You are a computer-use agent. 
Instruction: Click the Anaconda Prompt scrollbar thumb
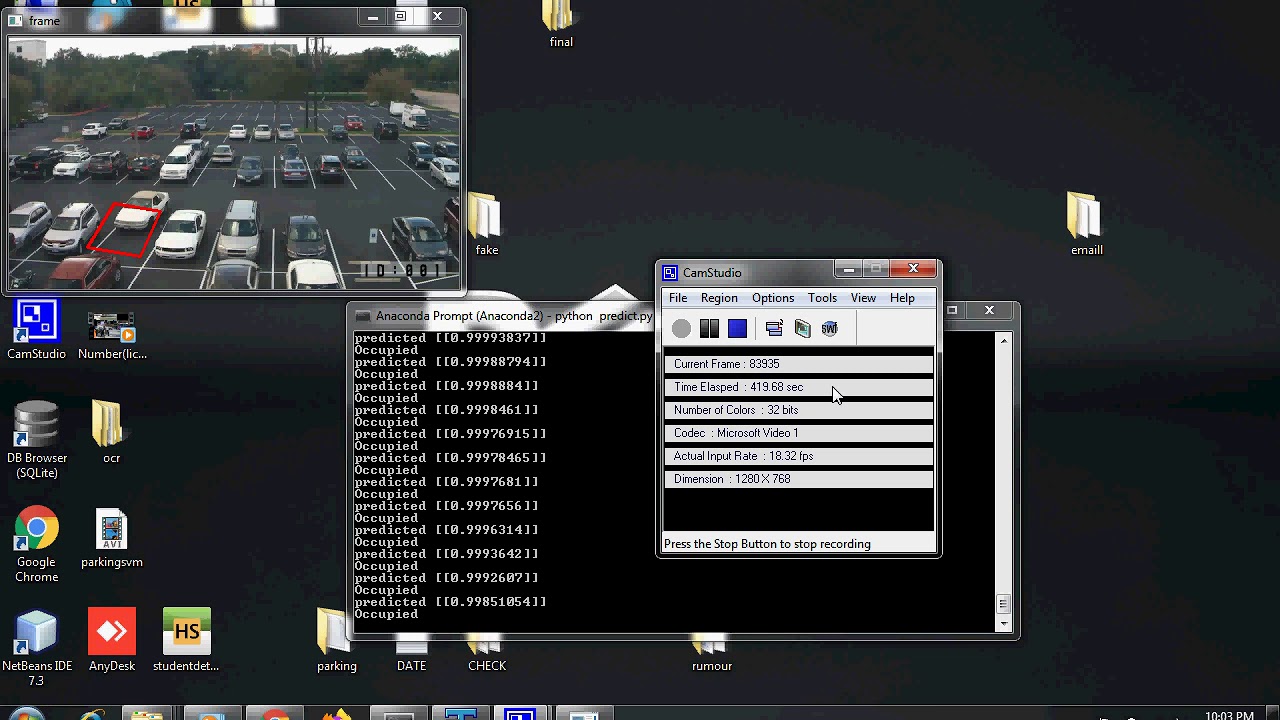point(1003,604)
